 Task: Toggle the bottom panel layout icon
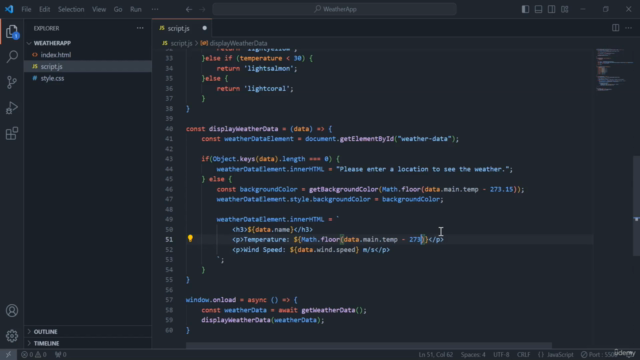(x=538, y=9)
